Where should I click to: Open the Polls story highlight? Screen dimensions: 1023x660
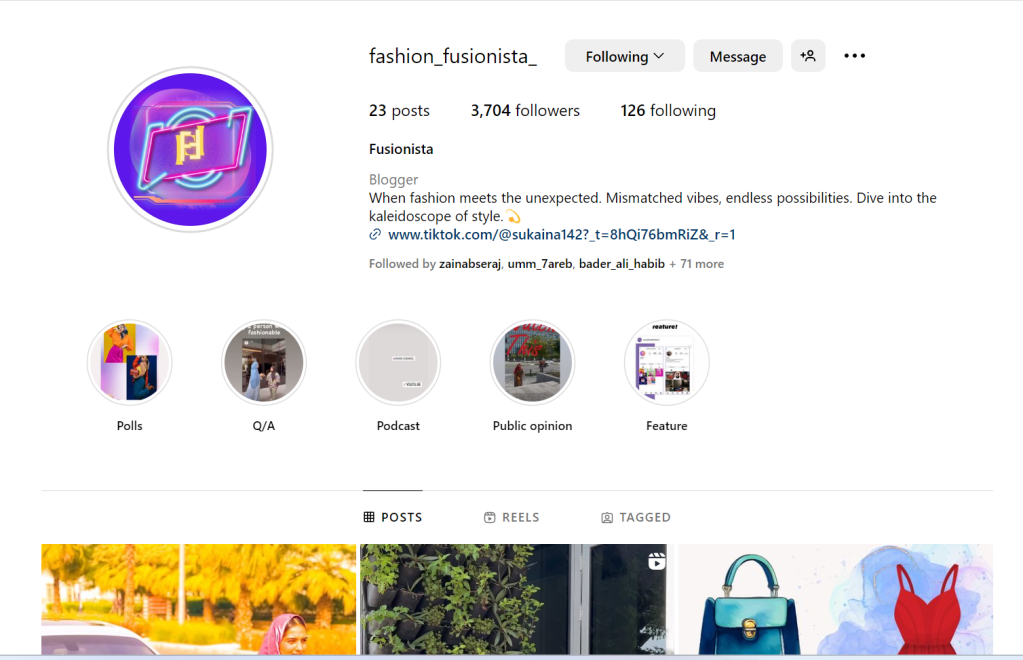click(x=129, y=362)
